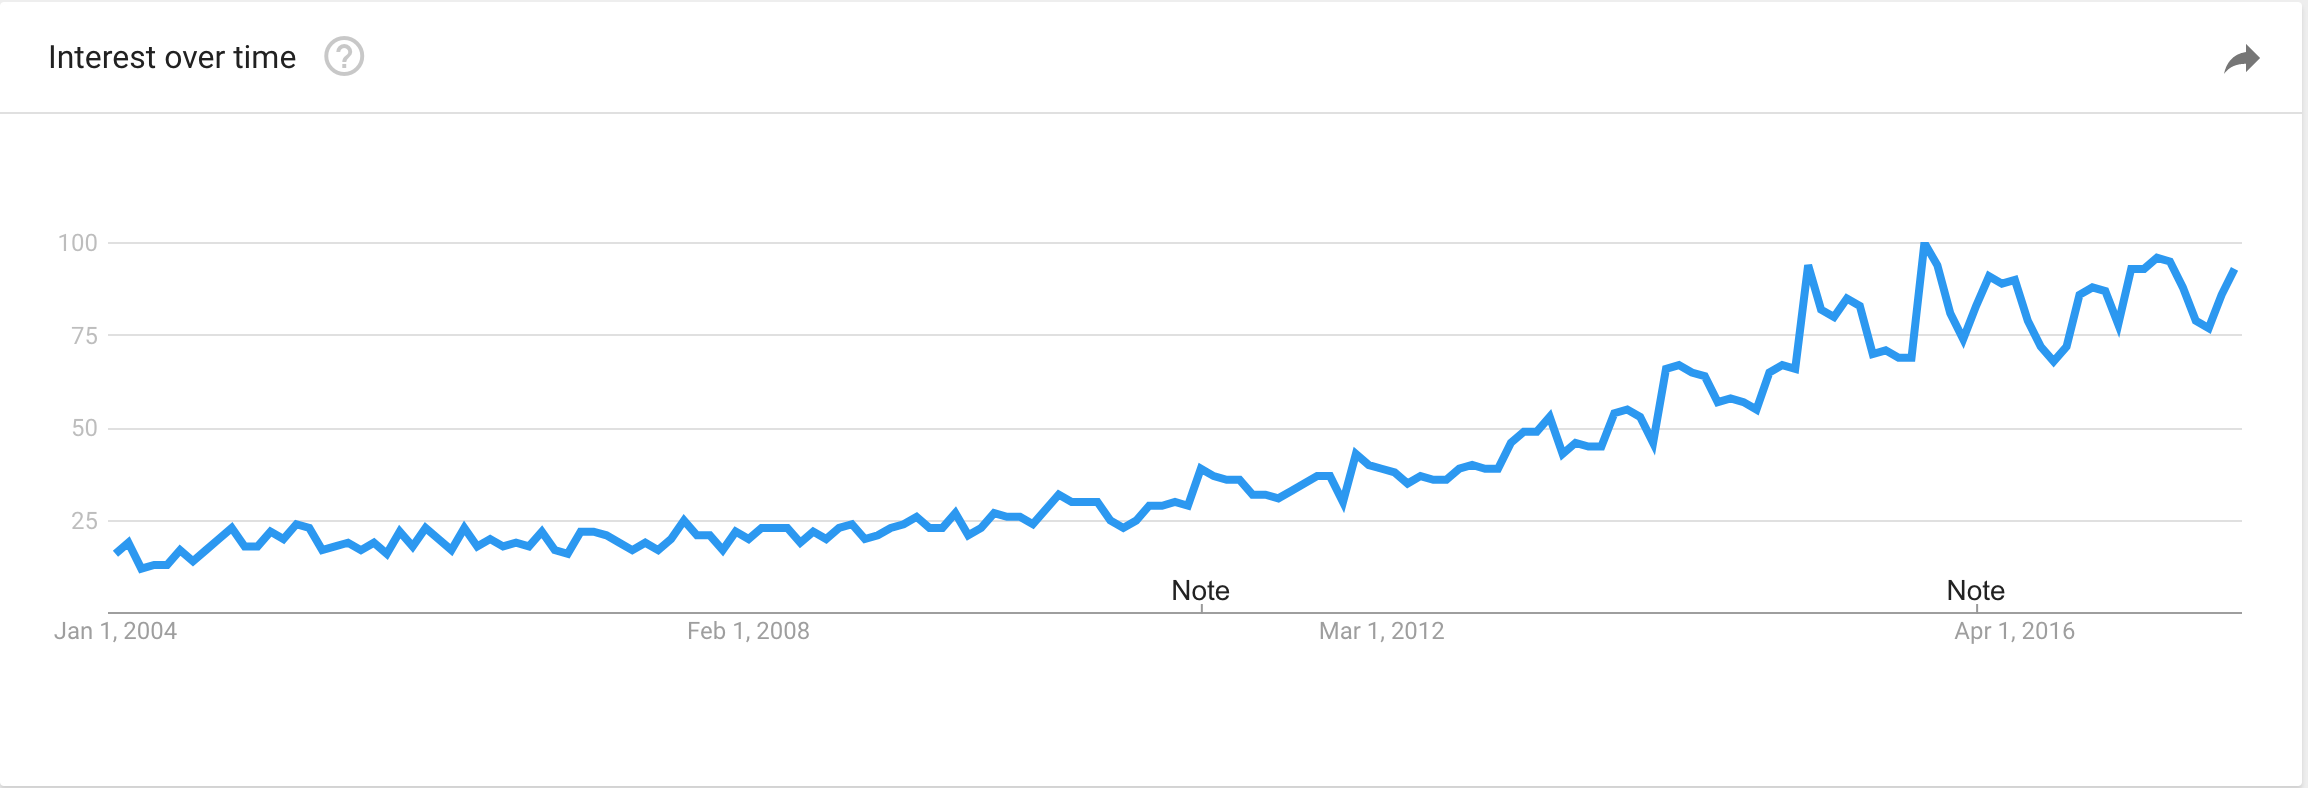
Task: Click the last data point of the line
Action: (x=2234, y=271)
